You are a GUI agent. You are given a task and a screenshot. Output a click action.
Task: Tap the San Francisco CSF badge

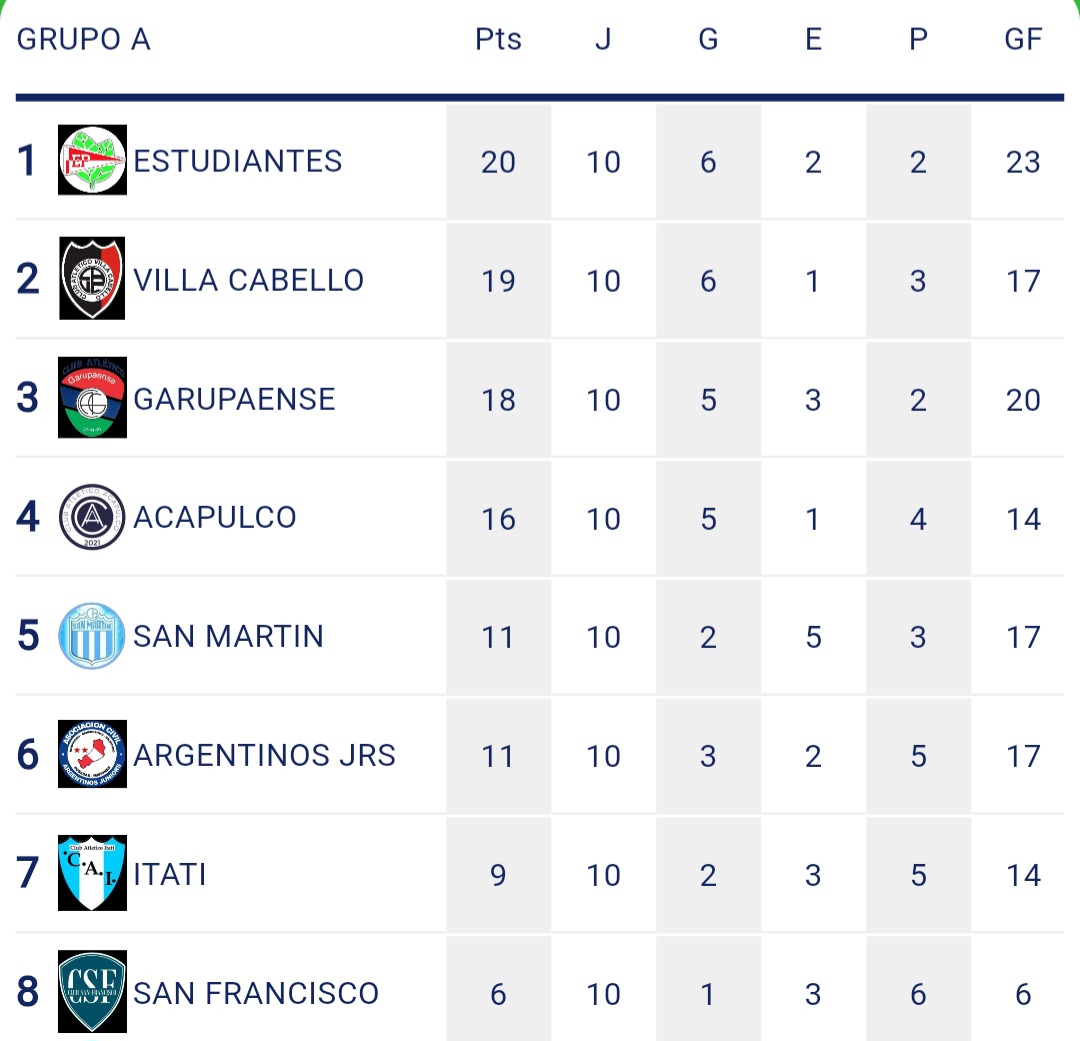click(x=92, y=992)
